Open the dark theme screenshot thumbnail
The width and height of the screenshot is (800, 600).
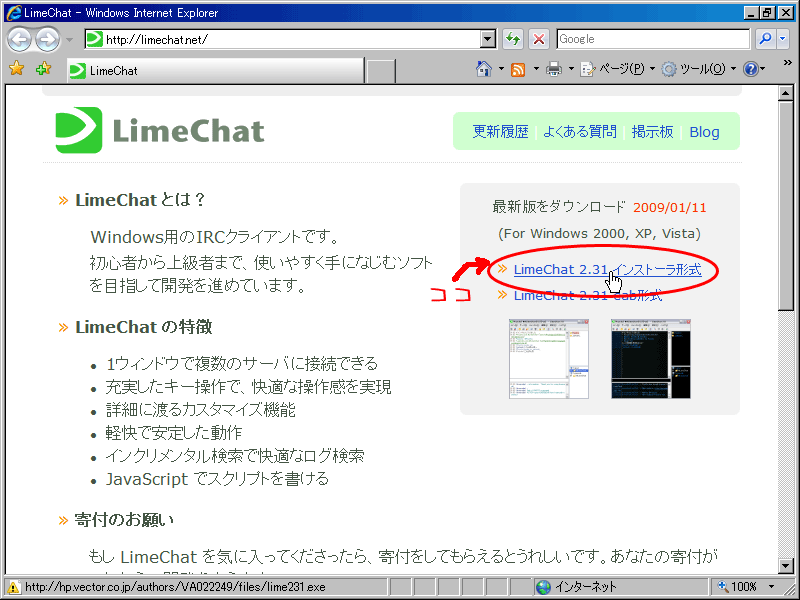tap(651, 359)
